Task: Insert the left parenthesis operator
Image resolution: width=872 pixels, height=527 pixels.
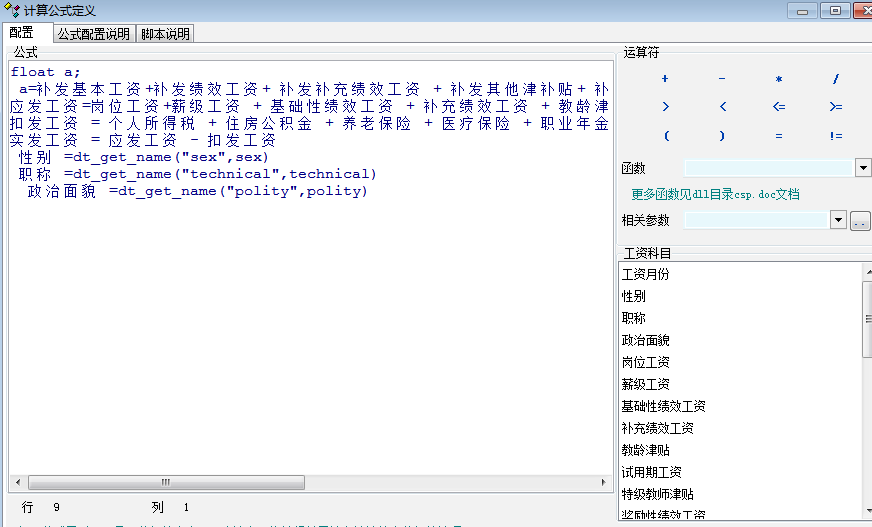Action: pyautogui.click(x=665, y=136)
